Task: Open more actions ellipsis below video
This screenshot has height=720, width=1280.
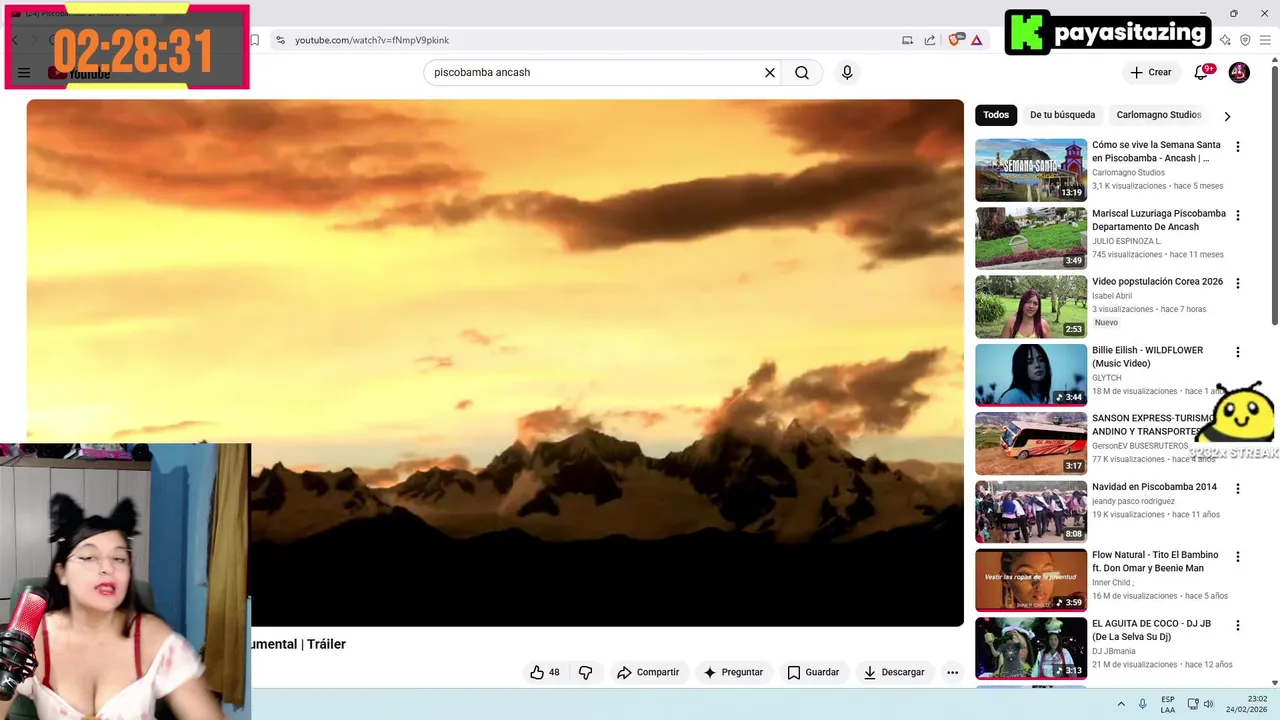Action: (952, 672)
